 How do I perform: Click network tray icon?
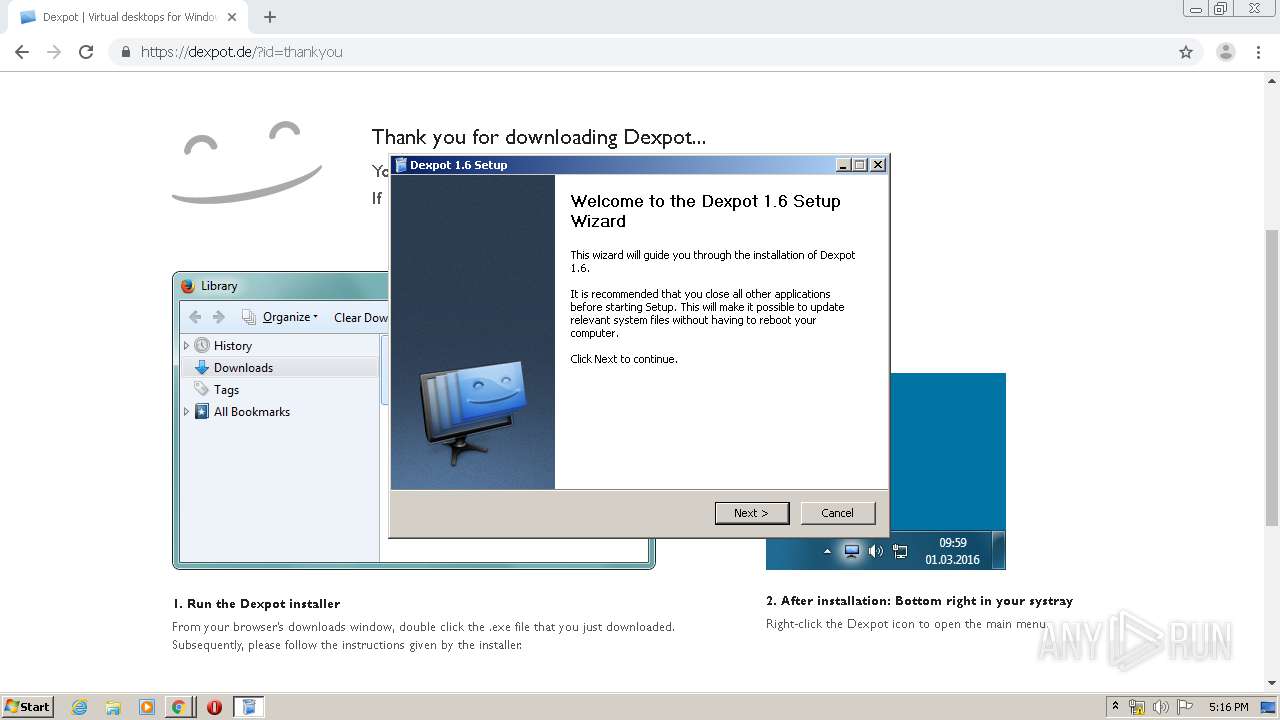(1137, 707)
